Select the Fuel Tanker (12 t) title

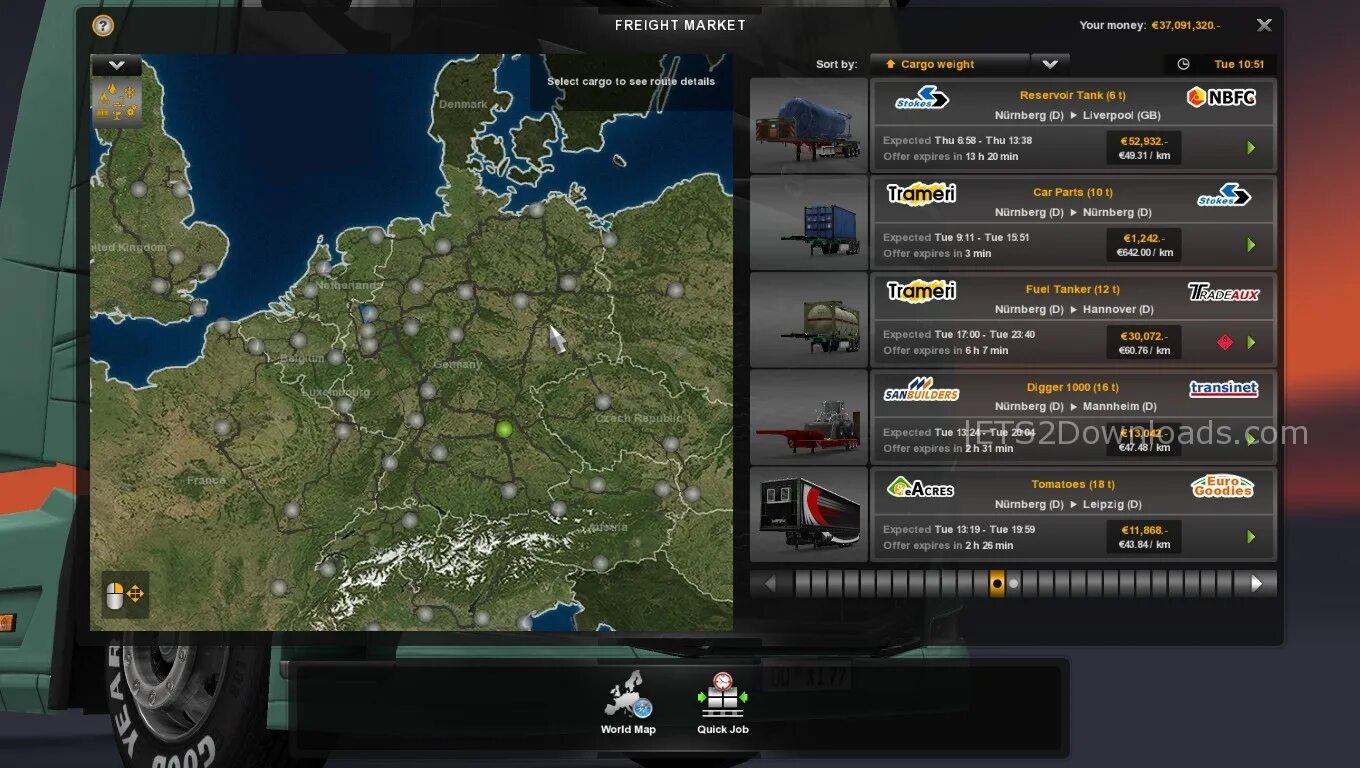click(x=1072, y=289)
